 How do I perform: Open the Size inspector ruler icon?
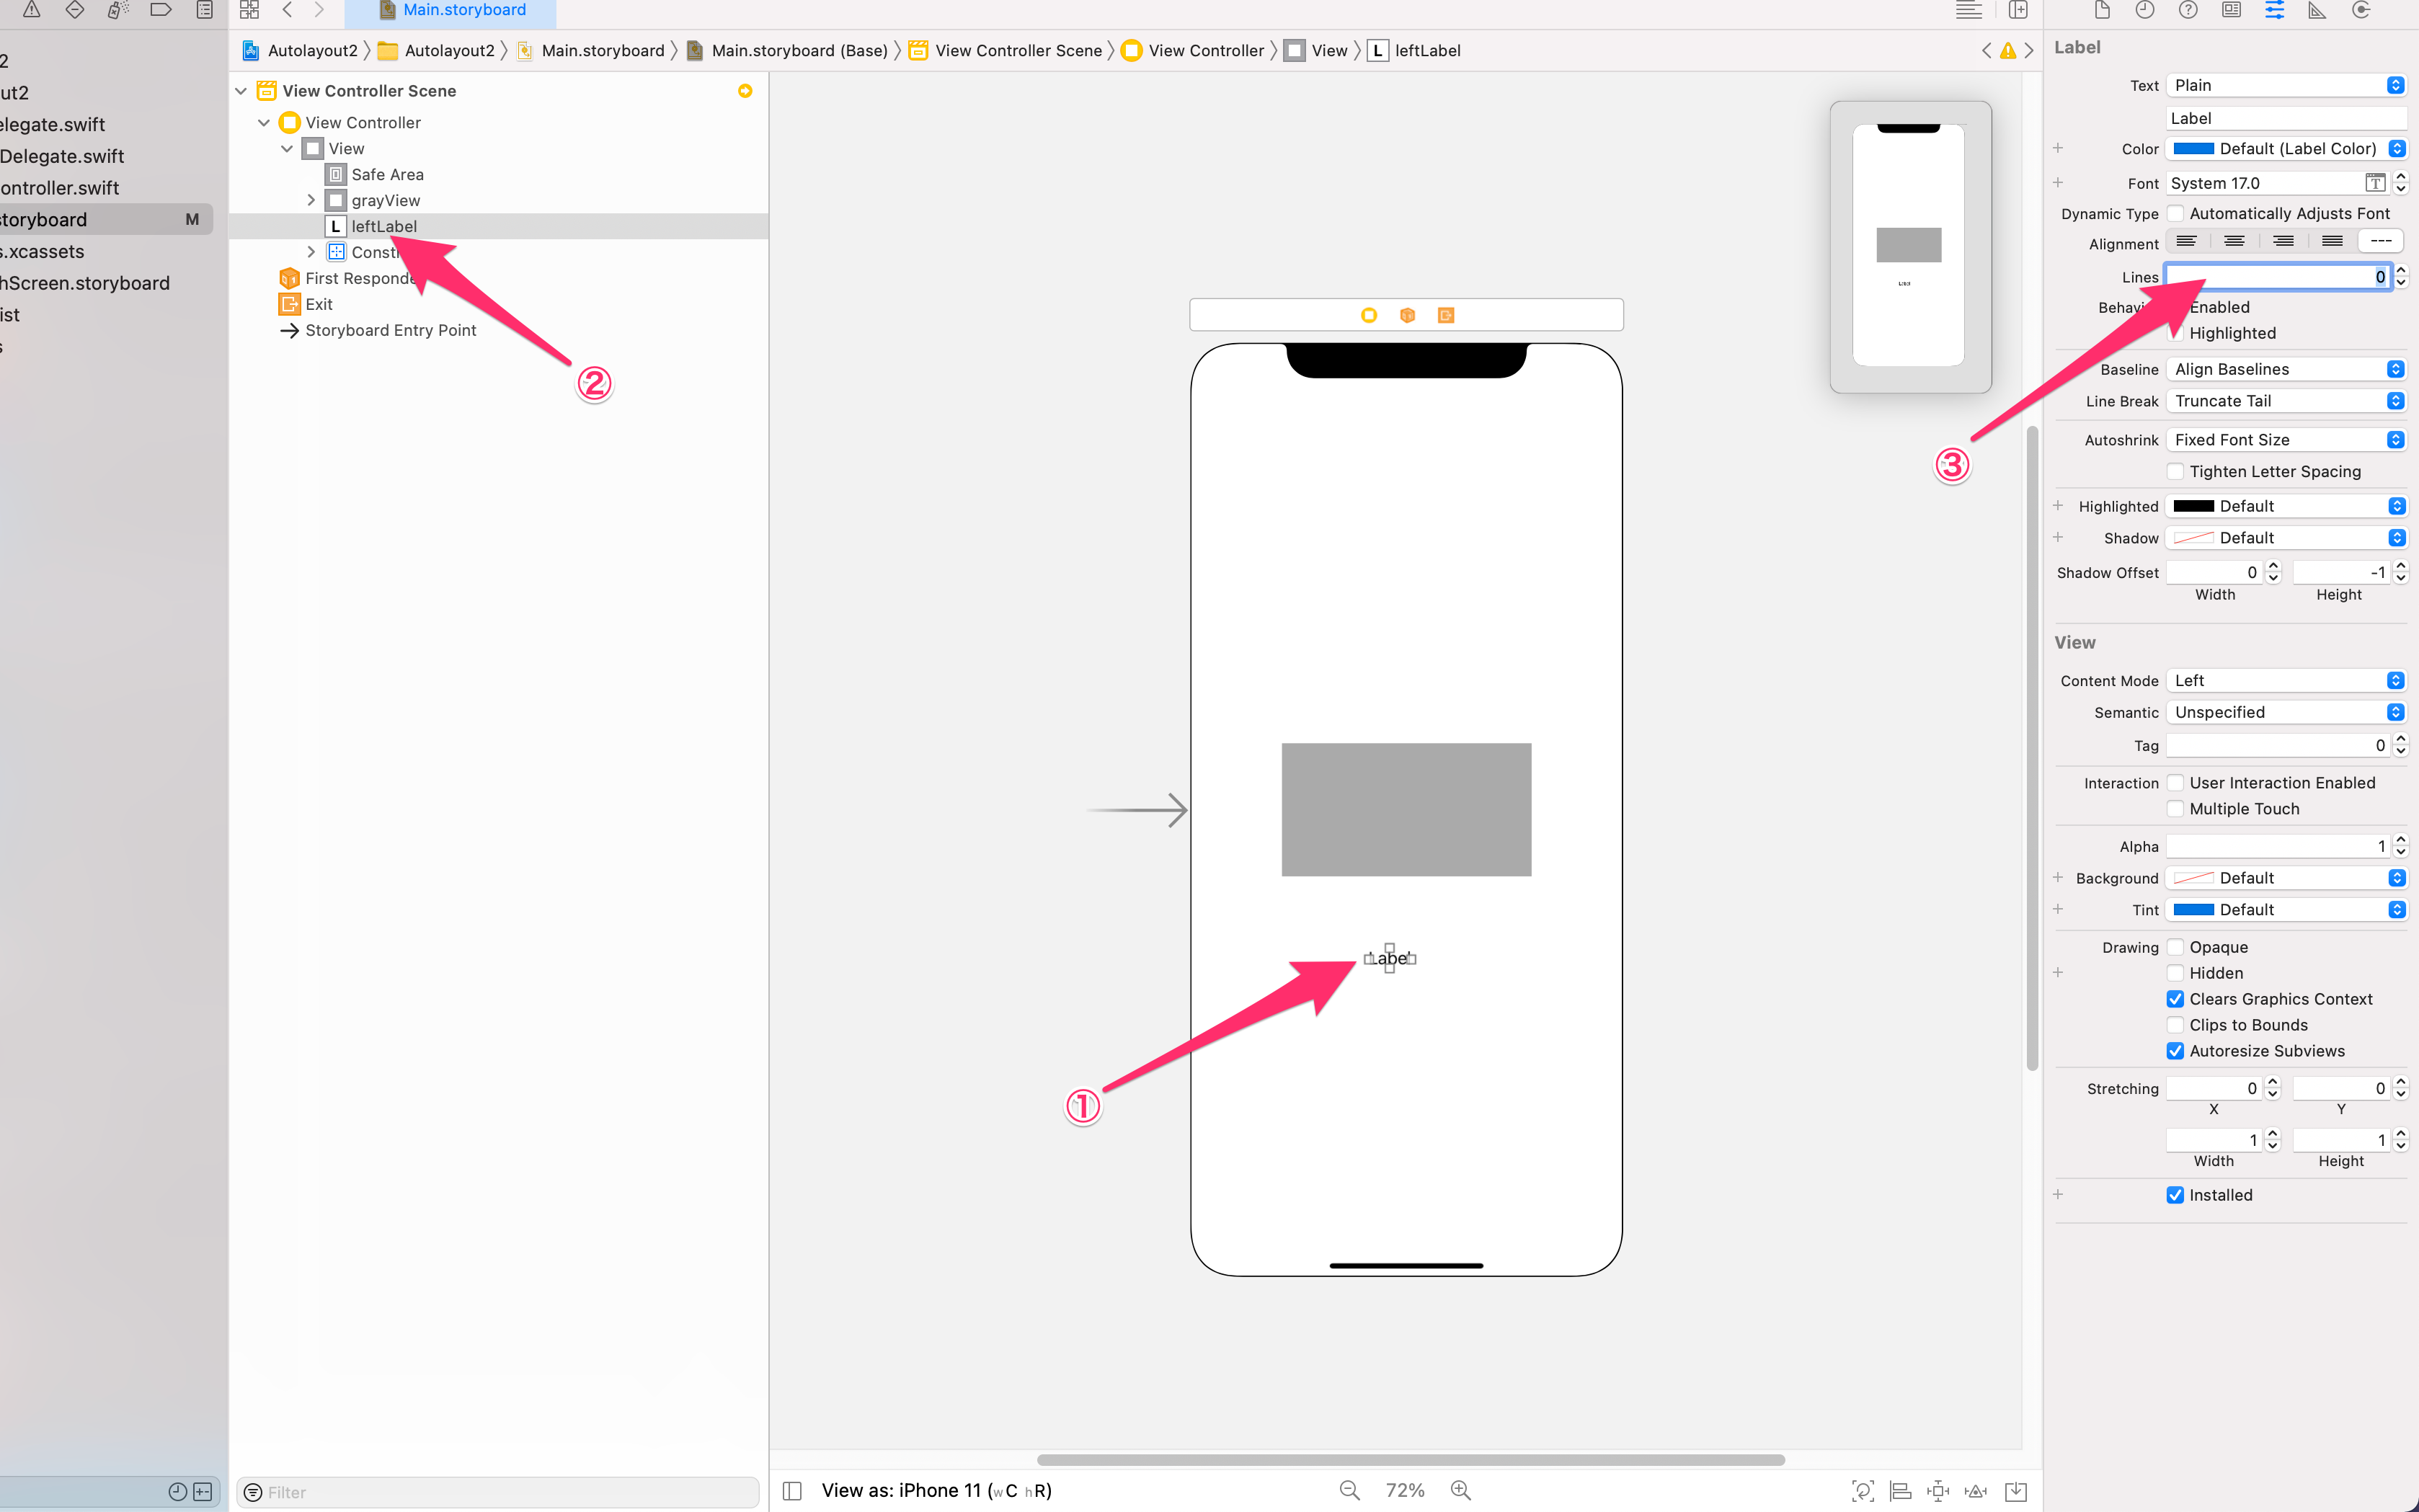(x=2317, y=11)
